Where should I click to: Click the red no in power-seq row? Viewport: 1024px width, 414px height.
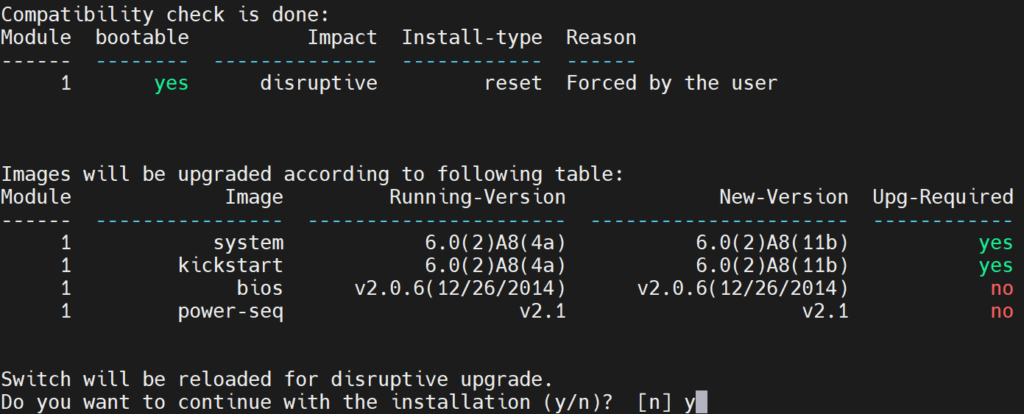pyautogui.click(x=1002, y=312)
